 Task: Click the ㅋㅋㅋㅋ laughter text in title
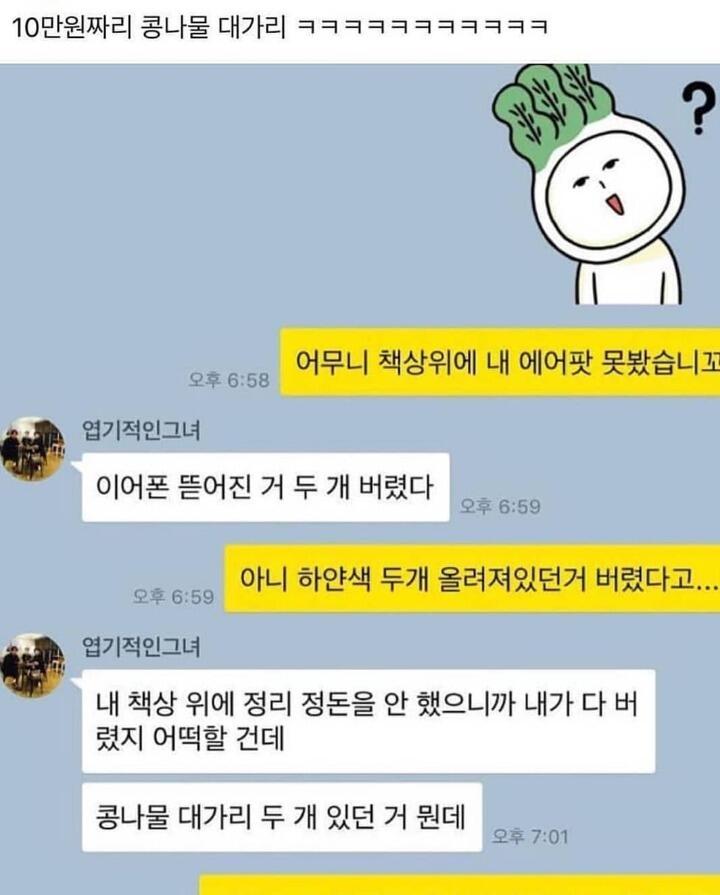coord(424,27)
